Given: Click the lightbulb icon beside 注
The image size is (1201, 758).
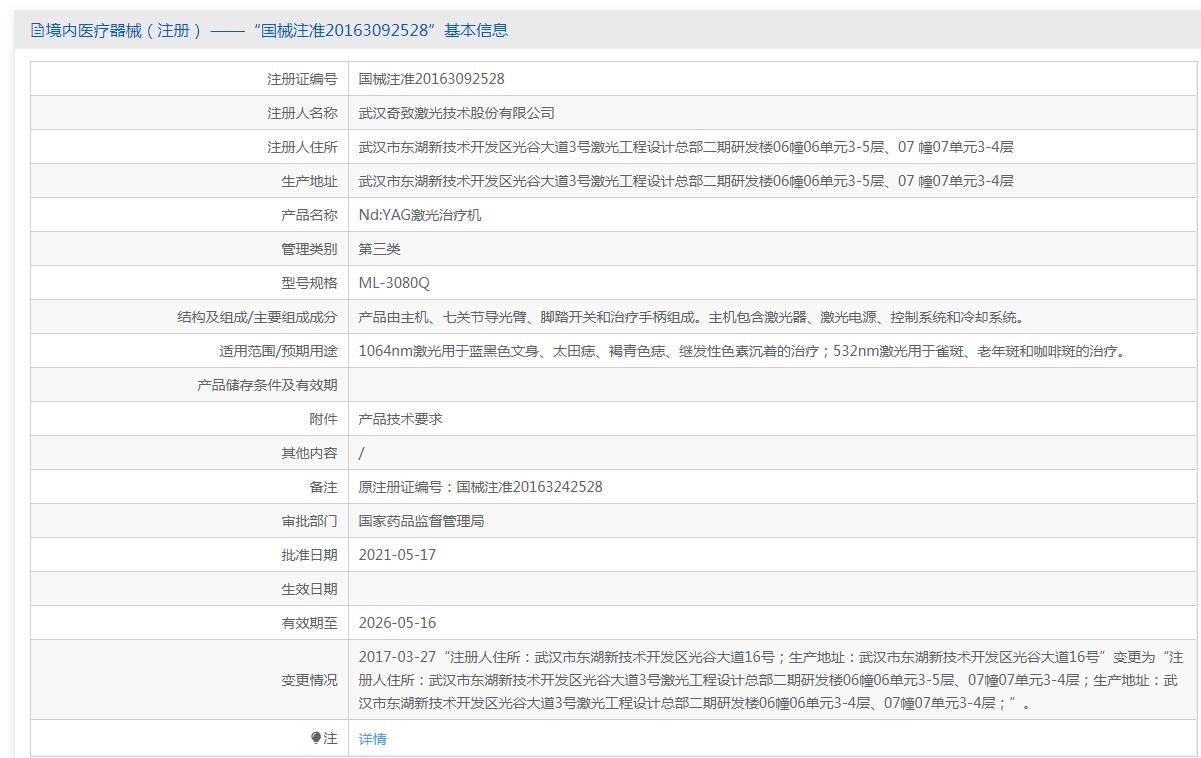Looking at the screenshot, I should (316, 738).
